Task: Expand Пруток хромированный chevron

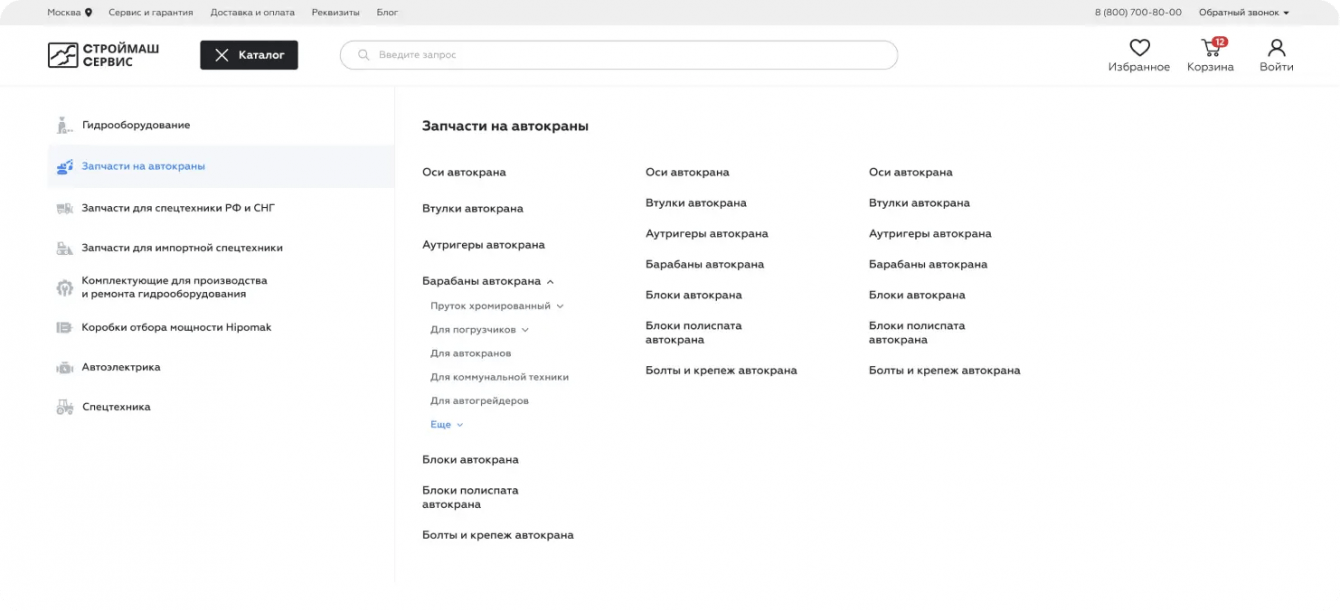Action: [x=560, y=306]
